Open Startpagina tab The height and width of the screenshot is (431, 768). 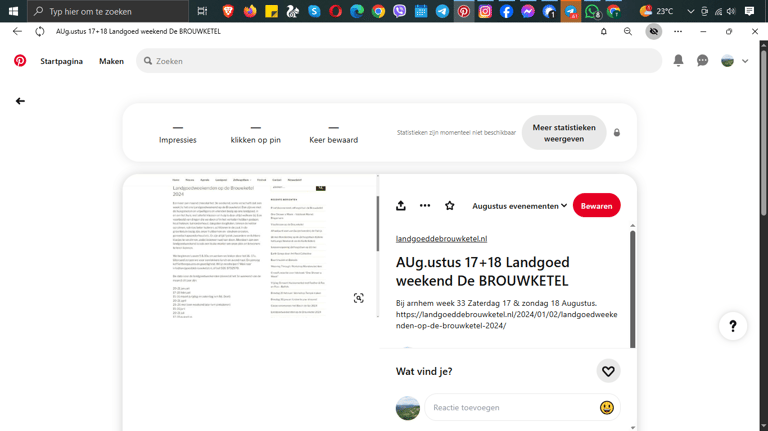pos(61,61)
